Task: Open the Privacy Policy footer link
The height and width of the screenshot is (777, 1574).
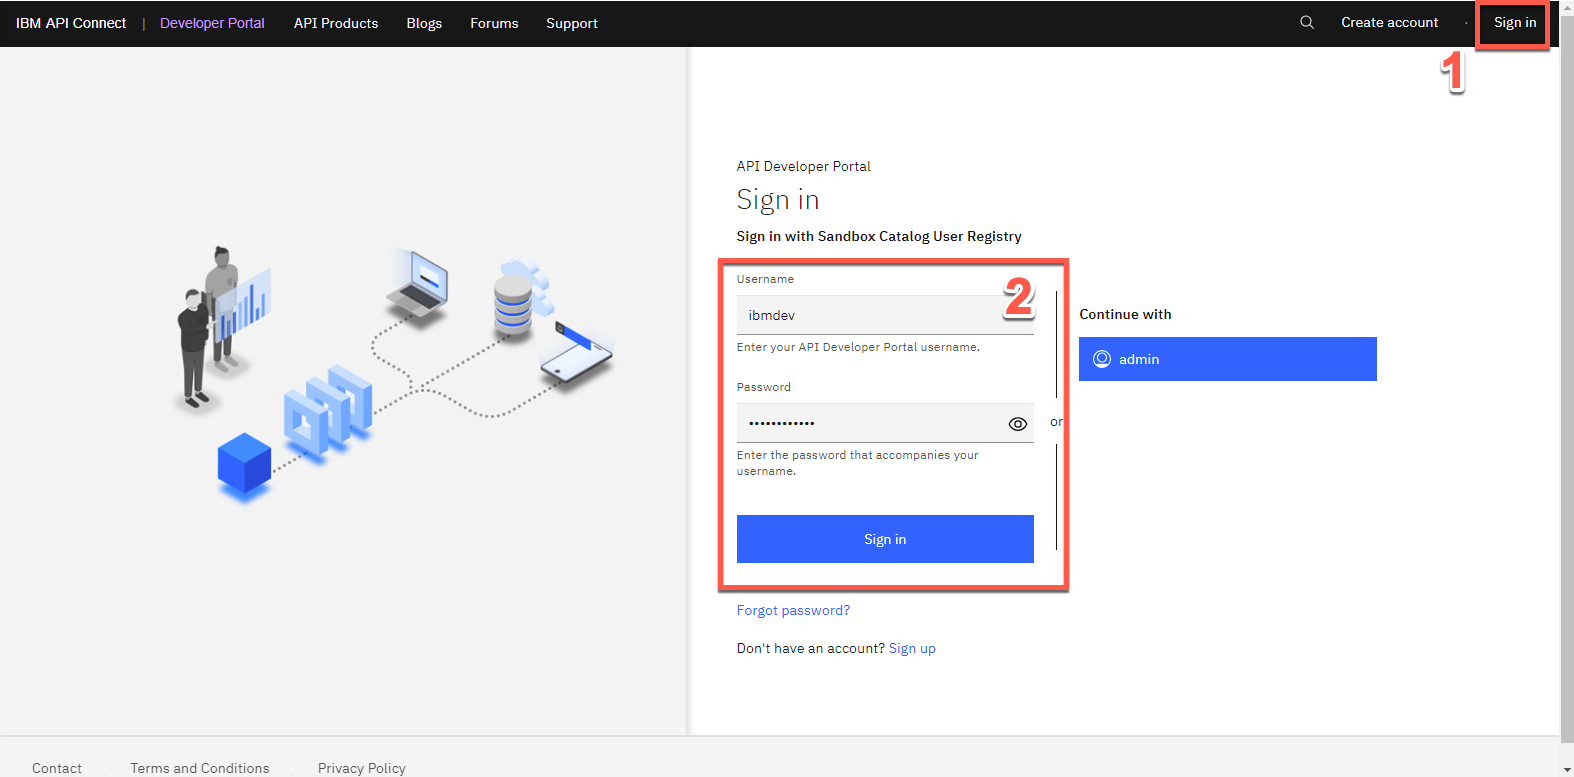Action: pyautogui.click(x=362, y=768)
